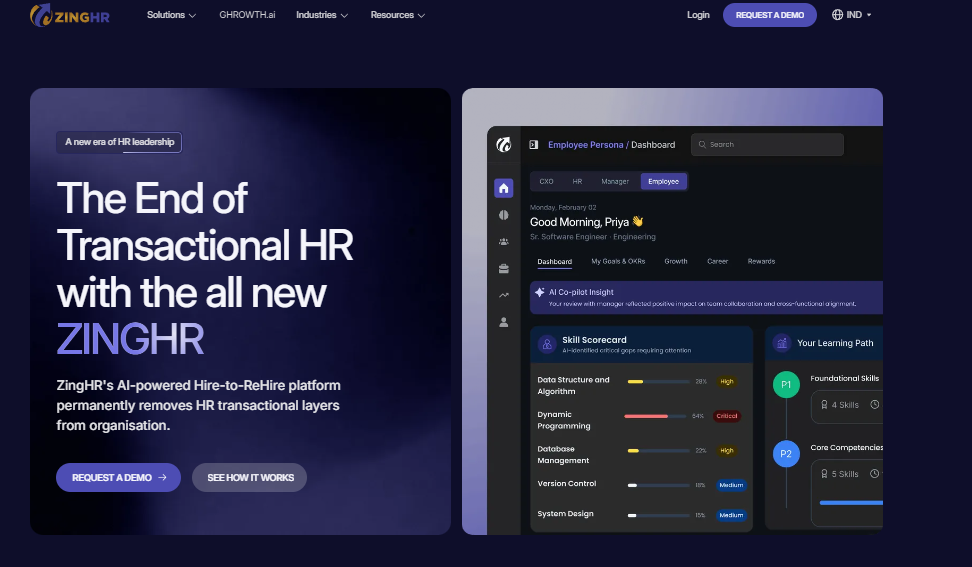
Task: Click Medium badge for Version Control
Action: click(731, 485)
